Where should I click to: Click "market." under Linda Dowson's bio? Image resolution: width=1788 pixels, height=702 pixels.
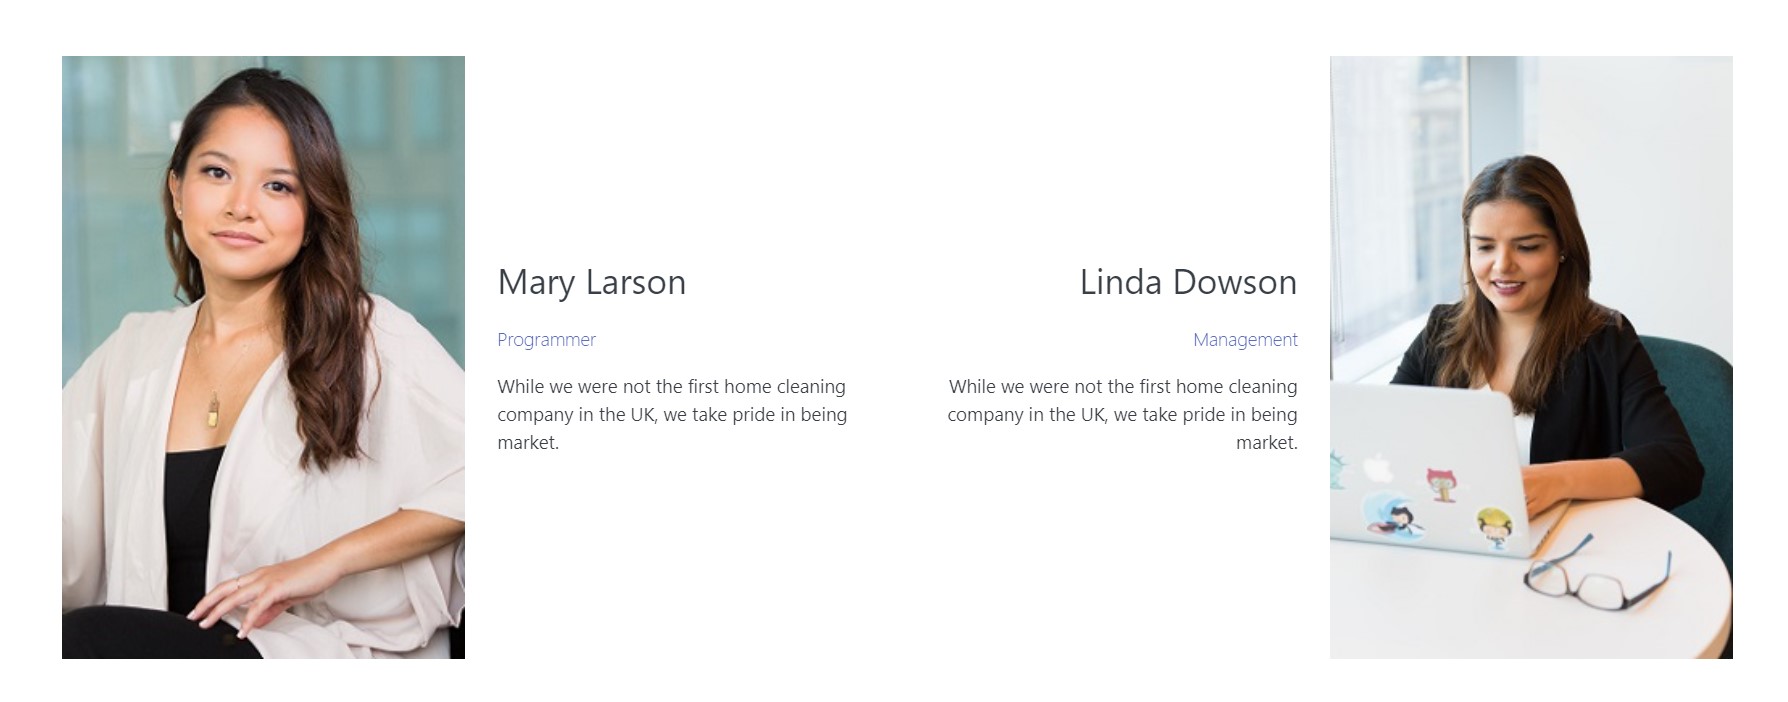pos(1267,443)
